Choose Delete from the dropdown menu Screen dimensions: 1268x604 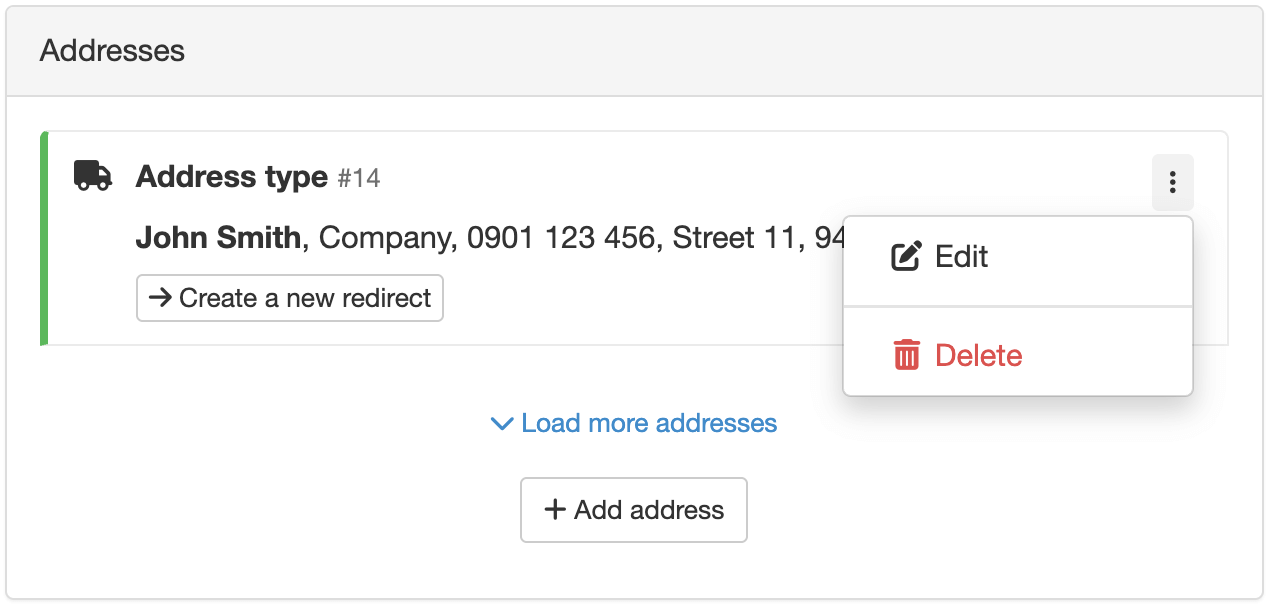(978, 356)
